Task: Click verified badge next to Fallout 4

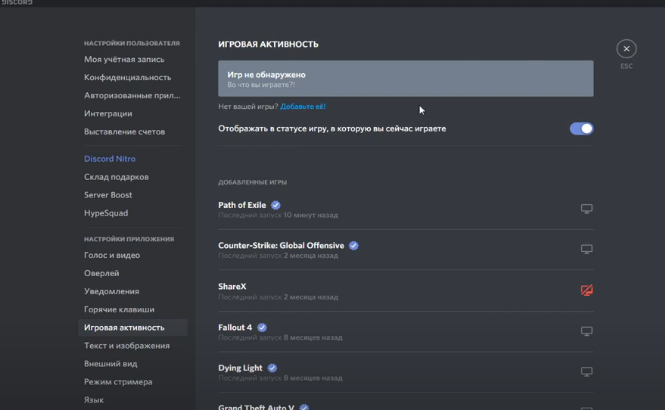Action: pos(262,327)
